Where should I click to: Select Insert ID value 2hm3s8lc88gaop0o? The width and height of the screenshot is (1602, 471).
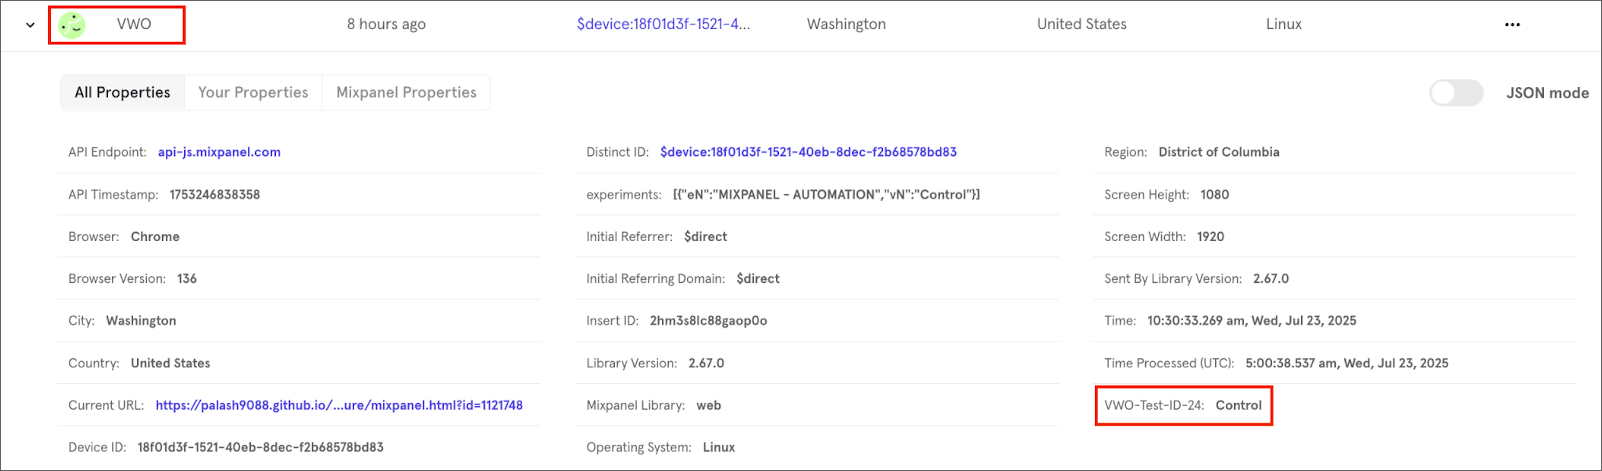708,320
